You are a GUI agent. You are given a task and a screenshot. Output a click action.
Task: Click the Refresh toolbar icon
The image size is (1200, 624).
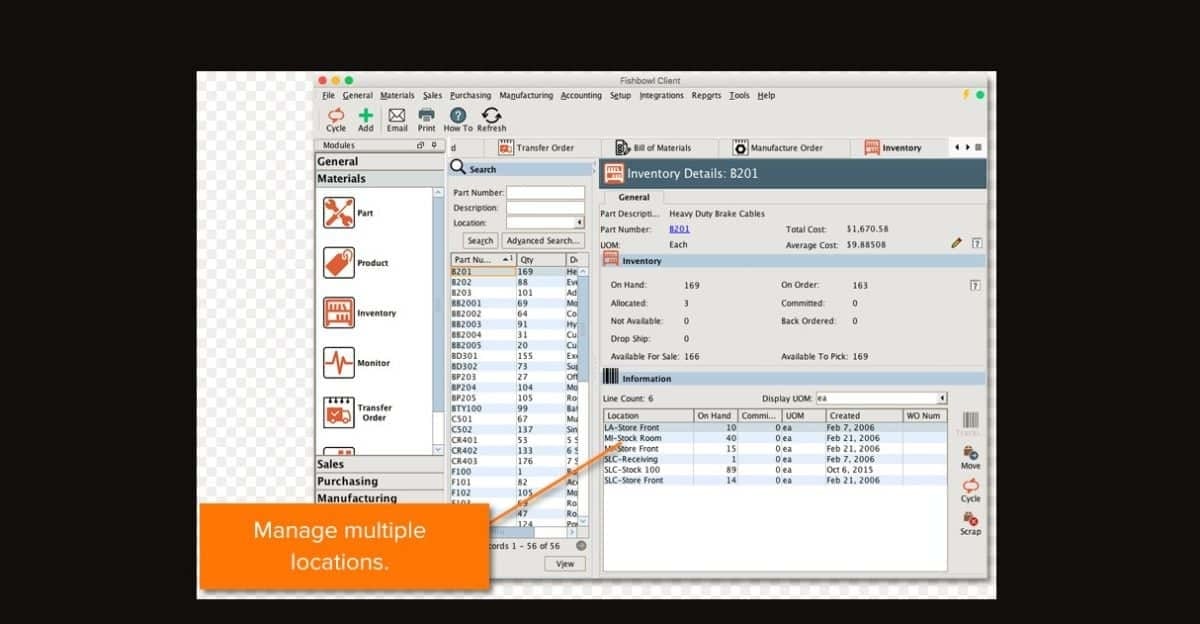(491, 115)
